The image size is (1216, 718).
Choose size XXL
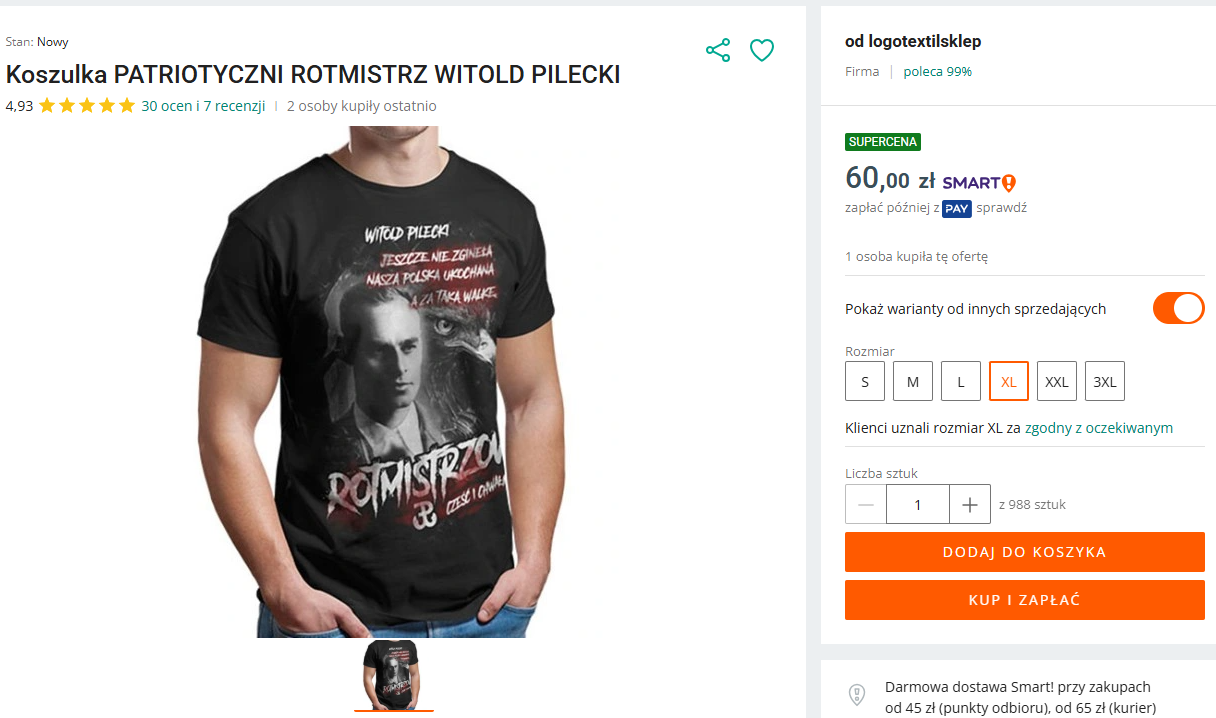(1057, 381)
